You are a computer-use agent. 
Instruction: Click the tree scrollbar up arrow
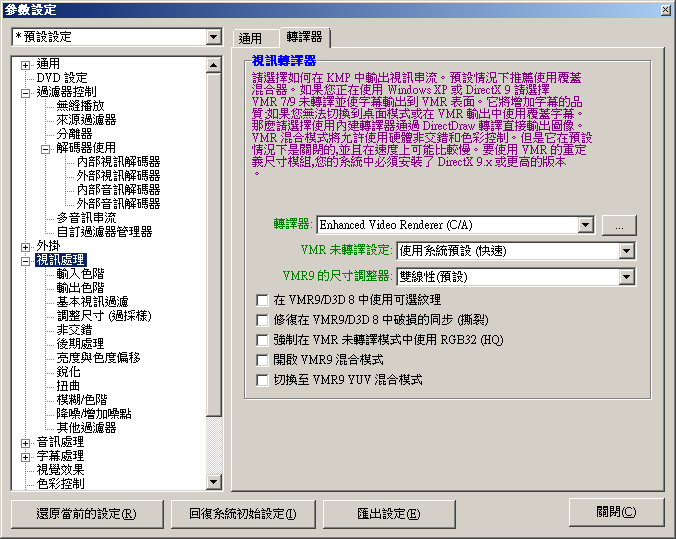(213, 65)
